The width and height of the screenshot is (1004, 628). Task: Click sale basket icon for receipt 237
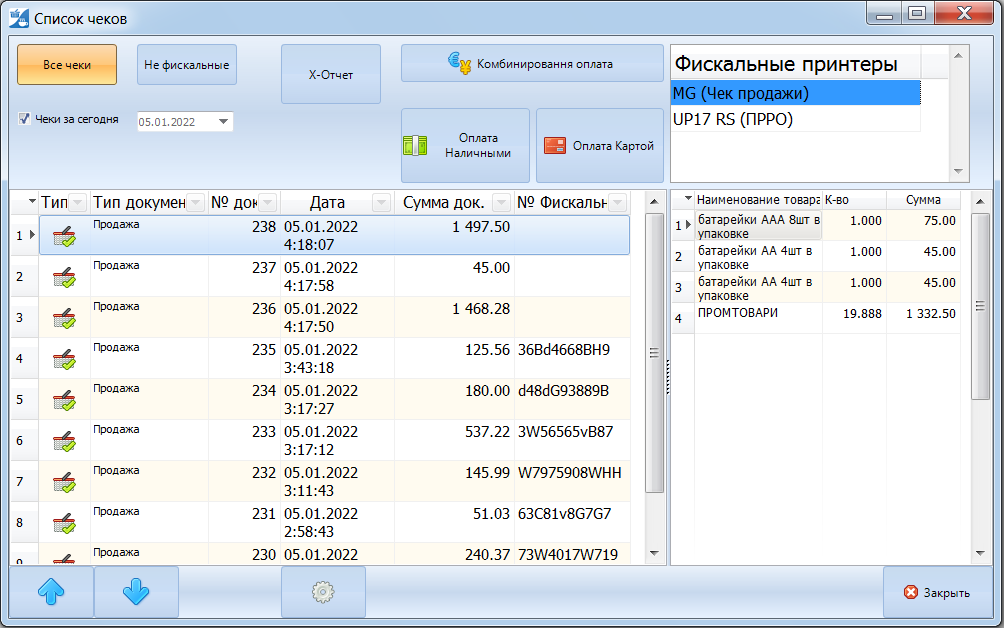pos(65,277)
